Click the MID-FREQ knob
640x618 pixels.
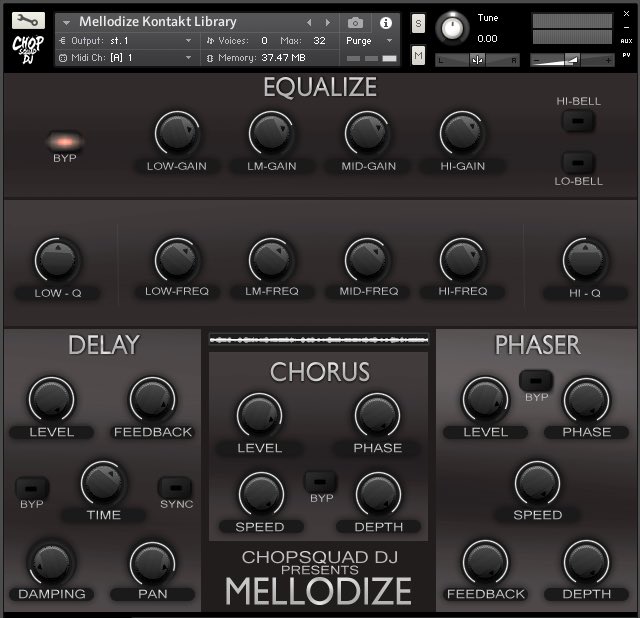click(367, 260)
